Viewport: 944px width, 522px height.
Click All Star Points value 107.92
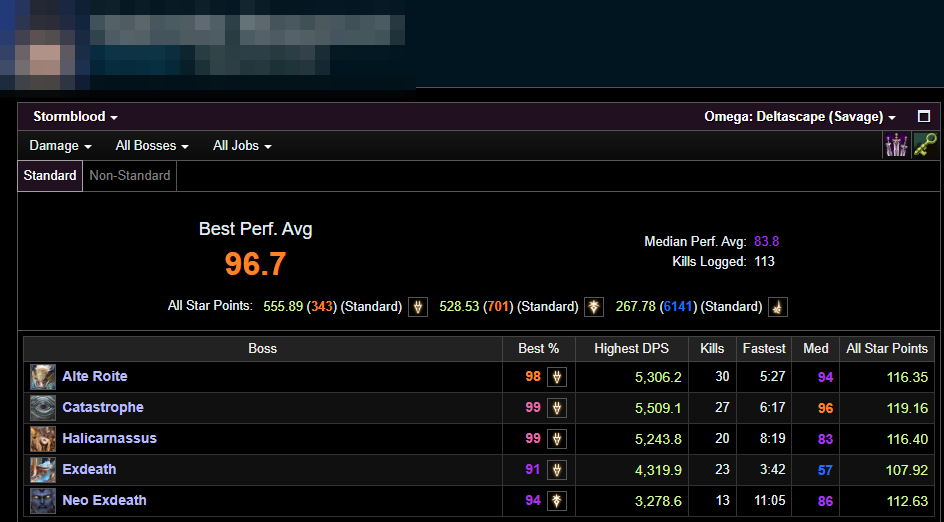pos(907,470)
